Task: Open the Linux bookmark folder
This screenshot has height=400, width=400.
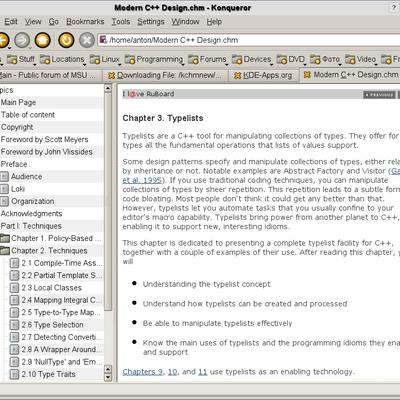Action: (x=105, y=59)
